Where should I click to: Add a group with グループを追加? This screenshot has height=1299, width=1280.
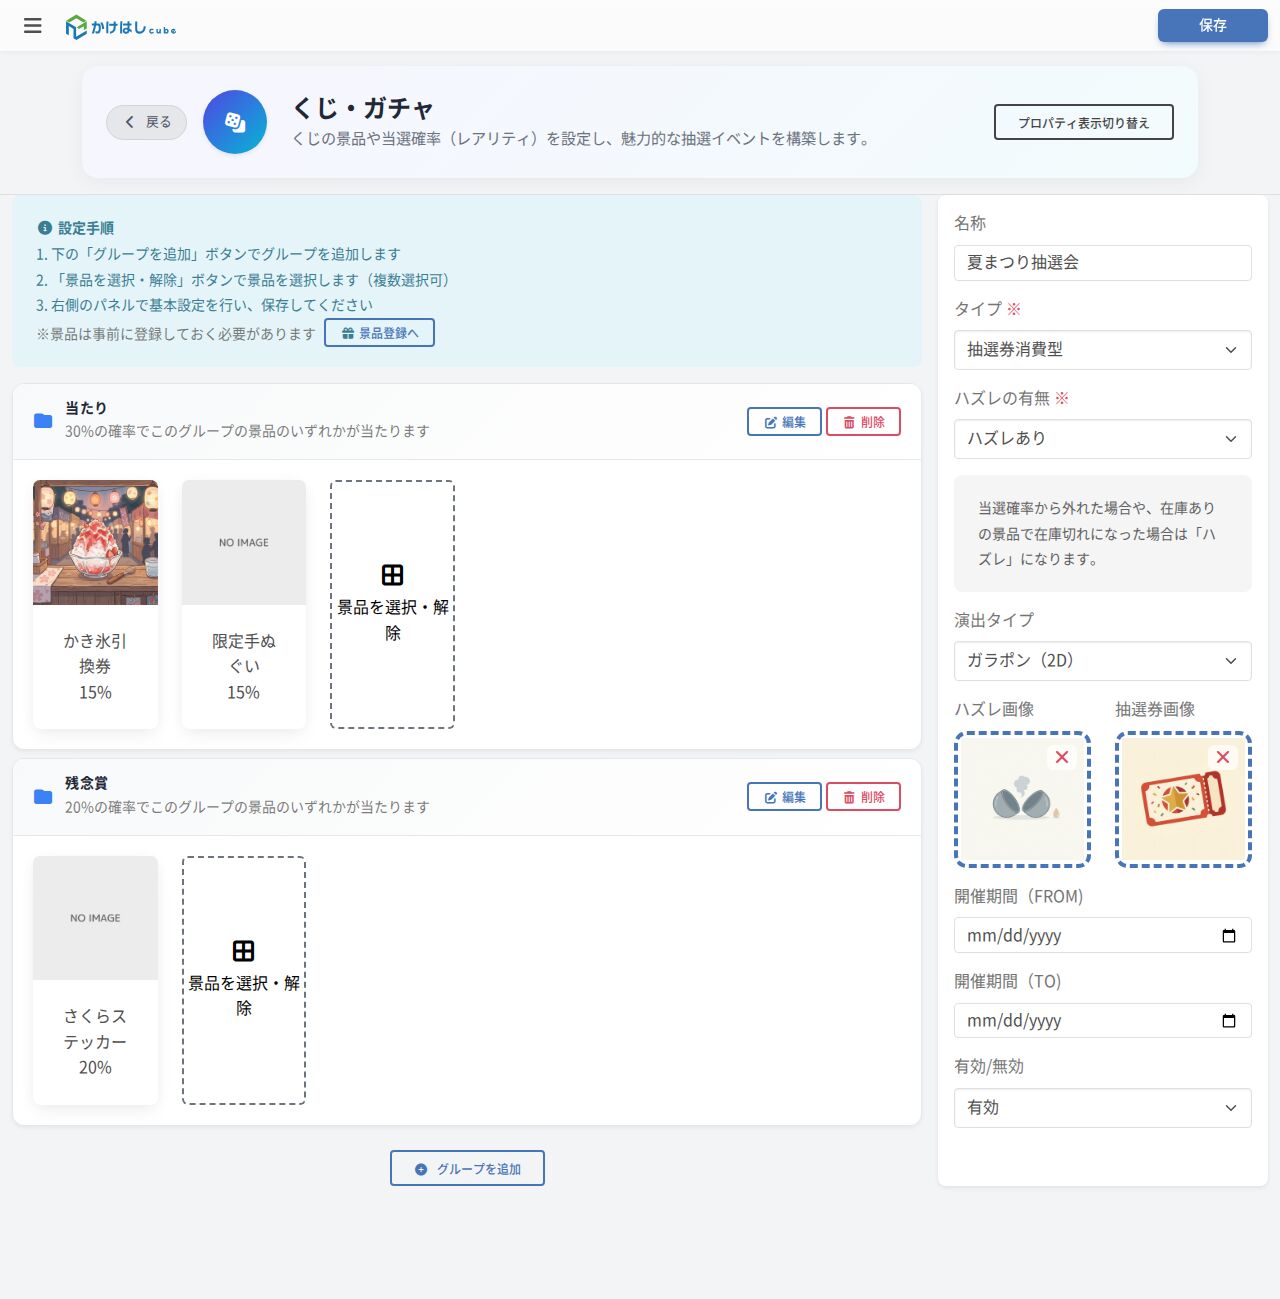pyautogui.click(x=468, y=1168)
